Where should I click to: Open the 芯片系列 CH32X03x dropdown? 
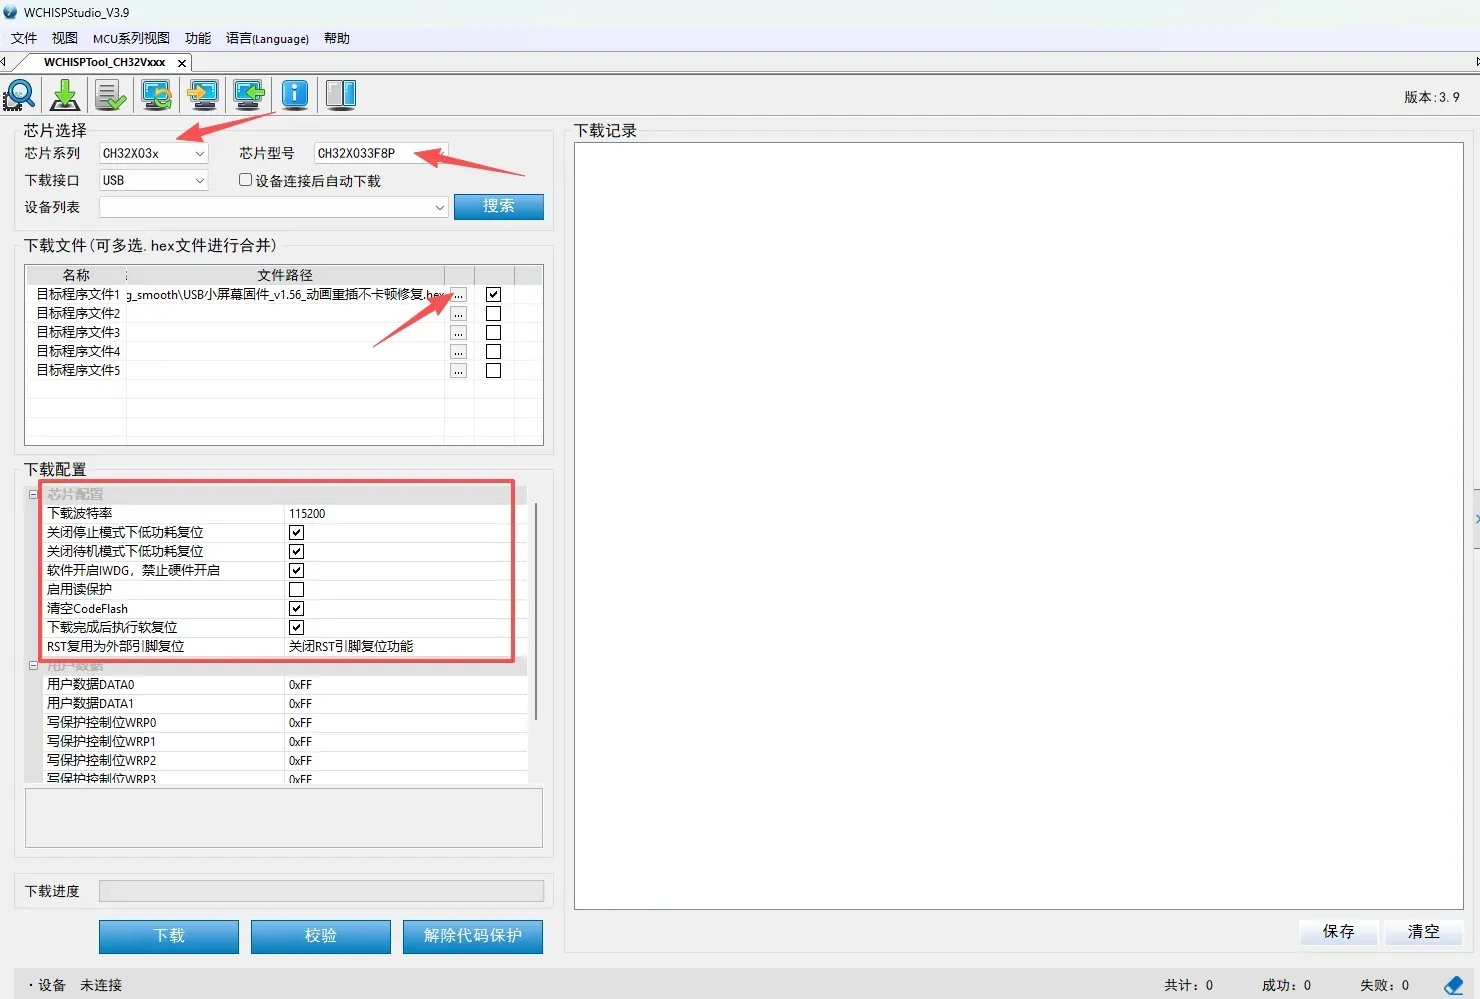pos(153,153)
